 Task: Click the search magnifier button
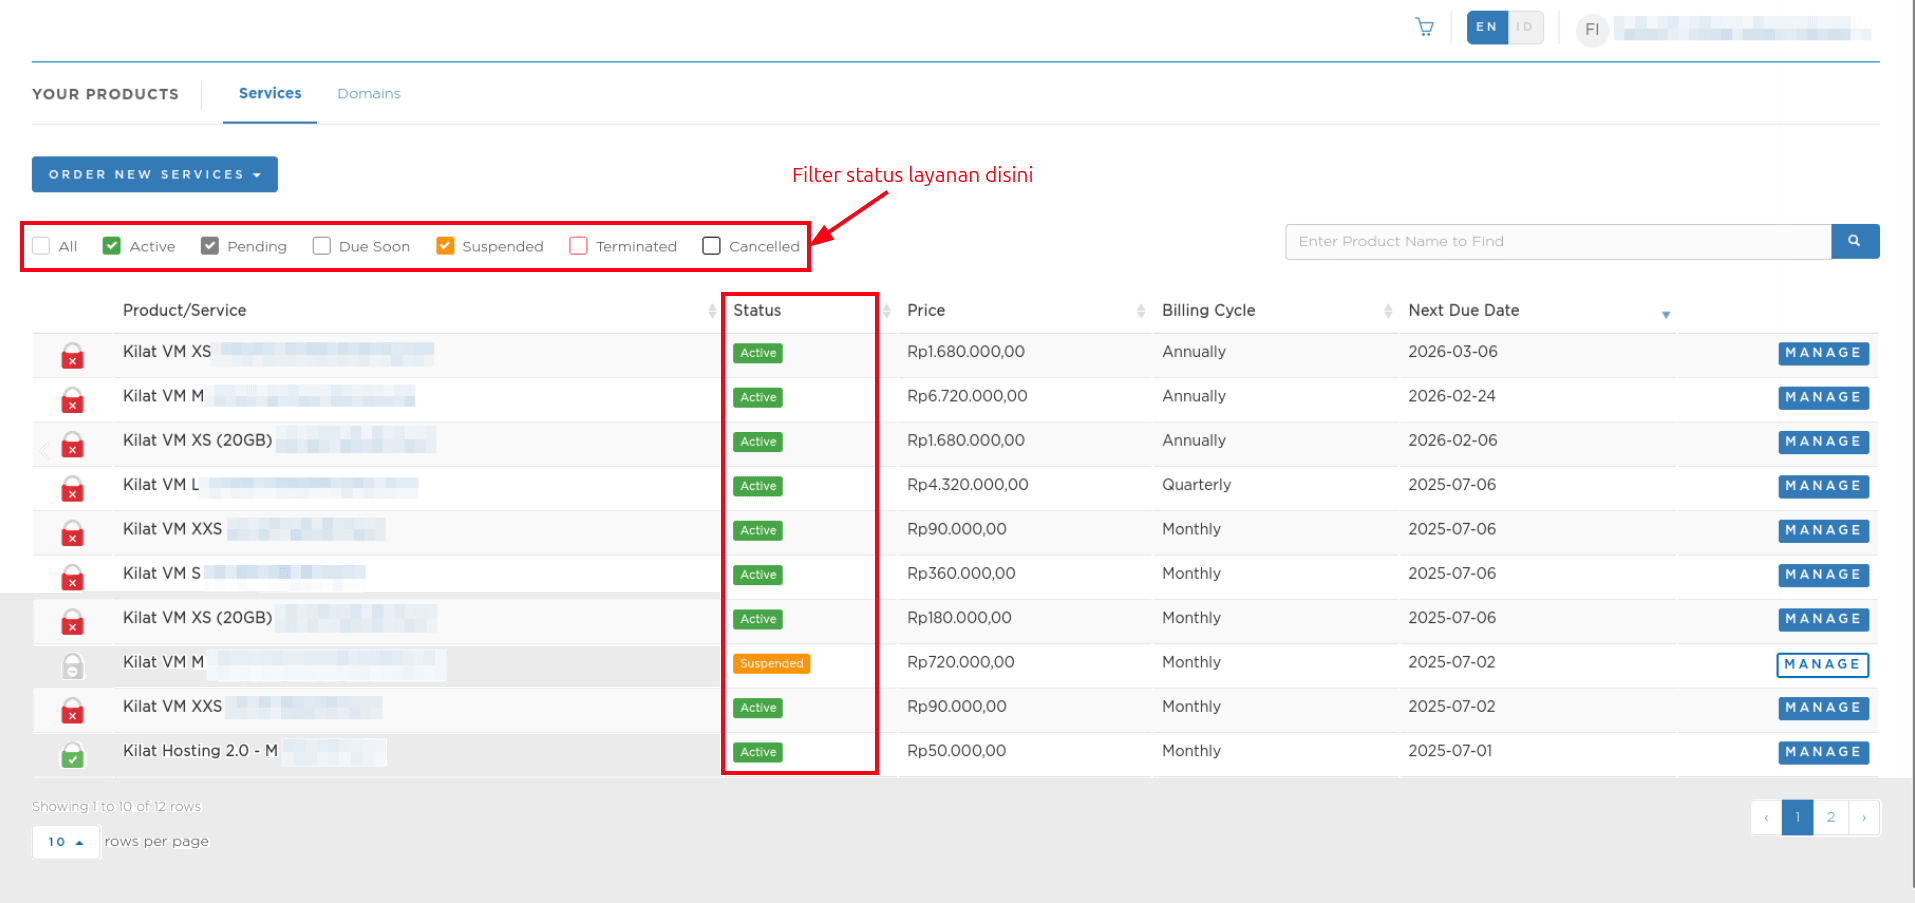(x=1854, y=241)
